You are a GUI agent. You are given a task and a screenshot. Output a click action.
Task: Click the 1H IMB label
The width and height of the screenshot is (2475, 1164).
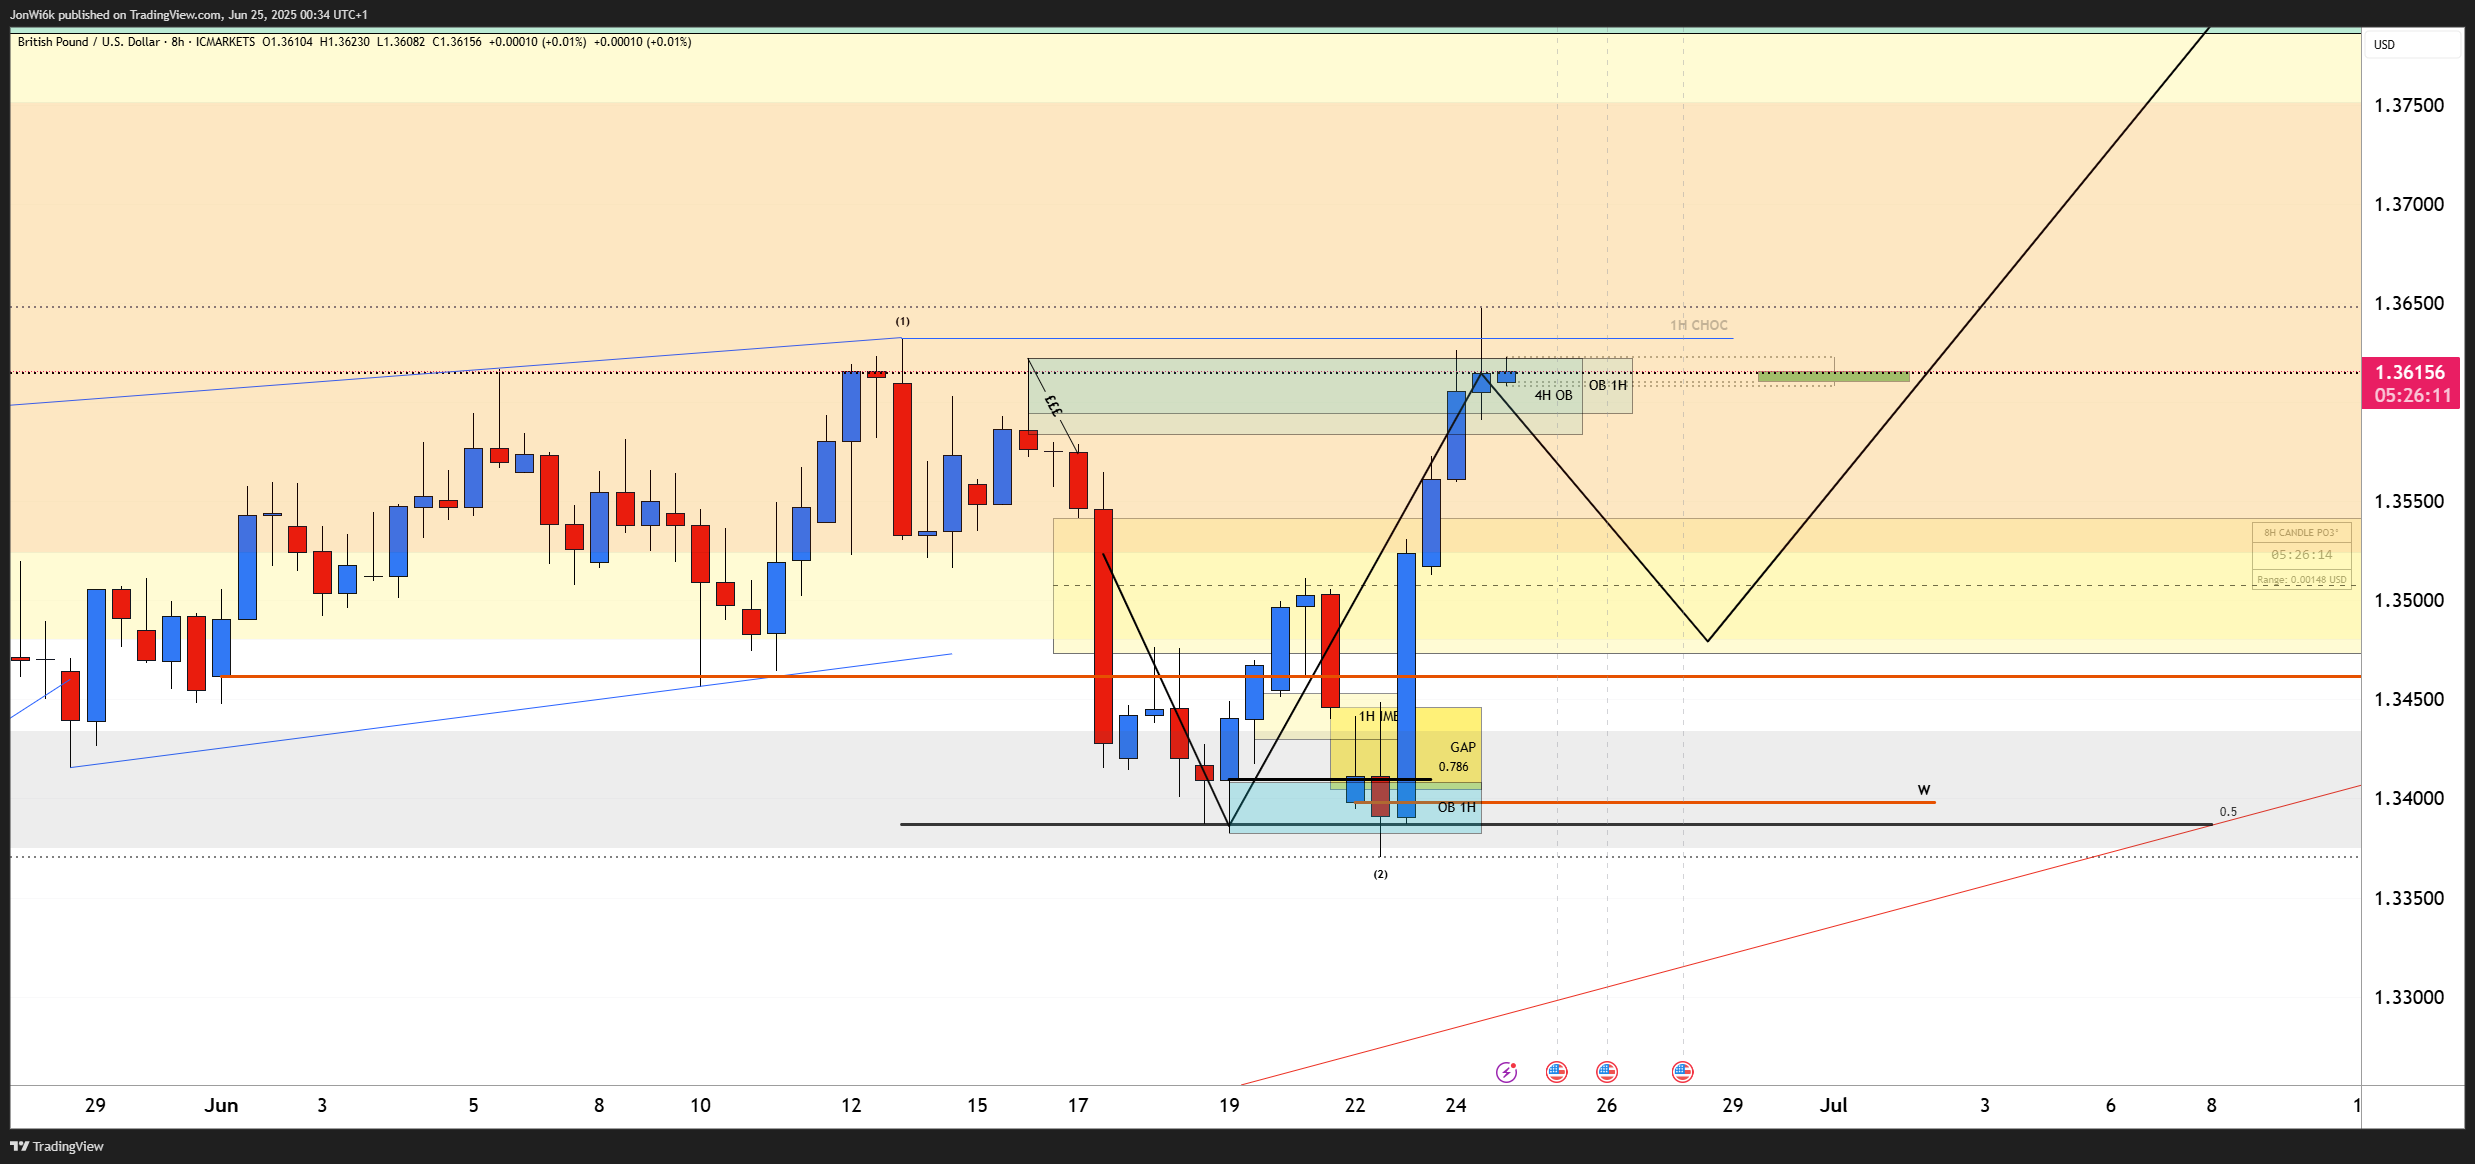(1378, 716)
